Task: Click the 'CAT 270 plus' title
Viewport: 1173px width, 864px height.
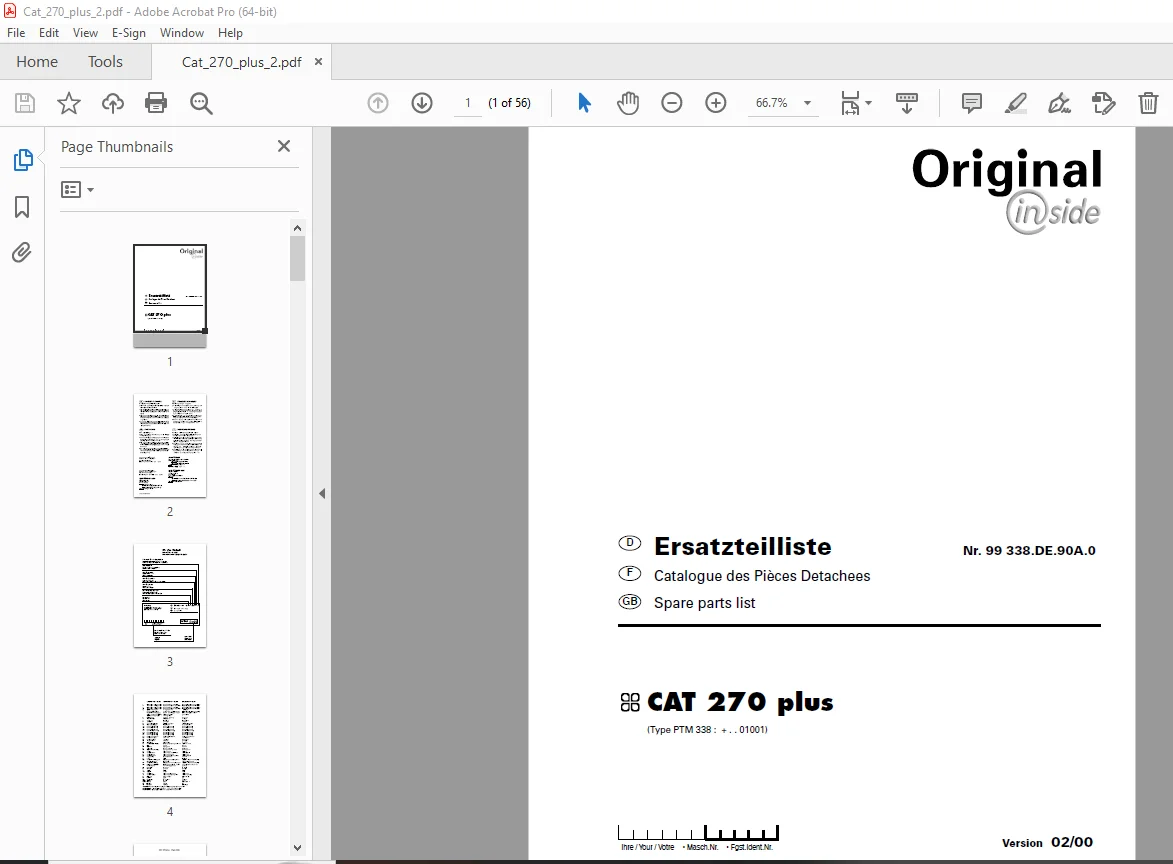Action: pos(740,702)
